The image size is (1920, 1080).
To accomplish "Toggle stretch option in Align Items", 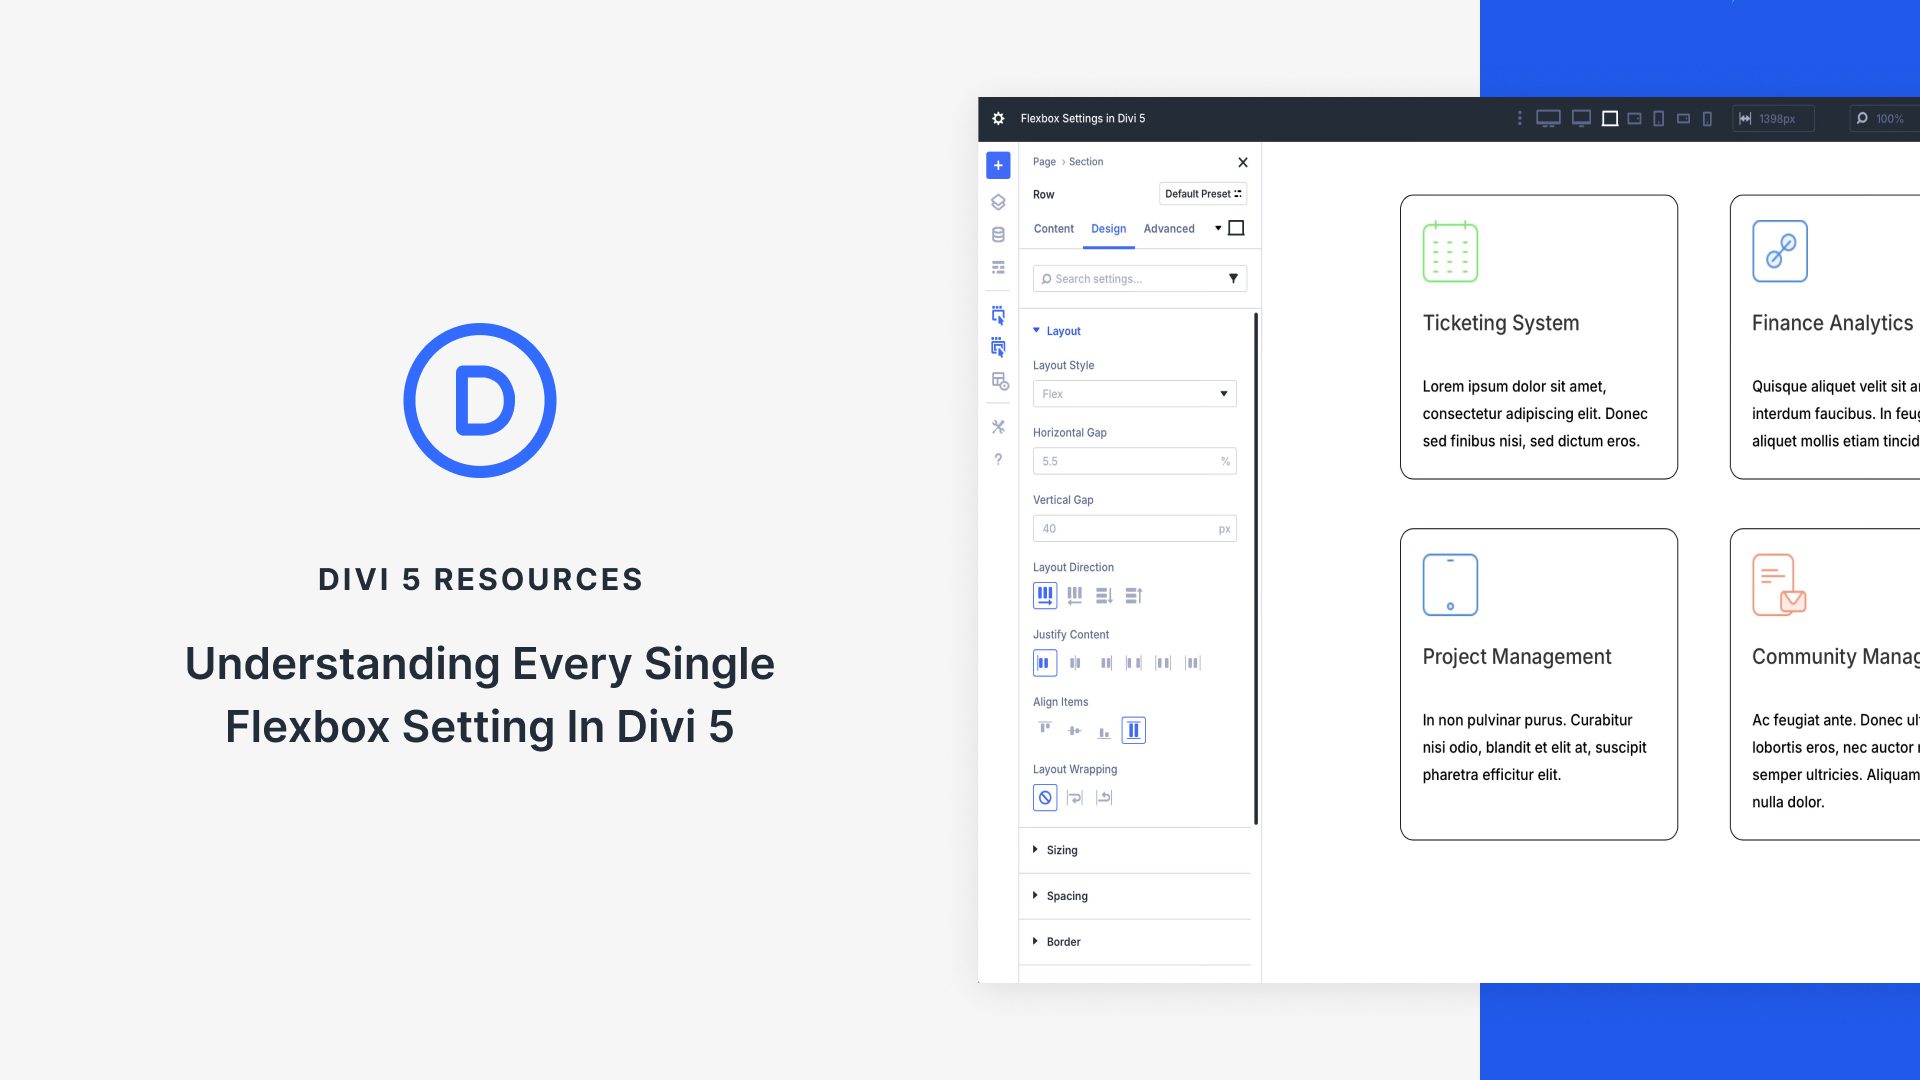I will click(1133, 730).
